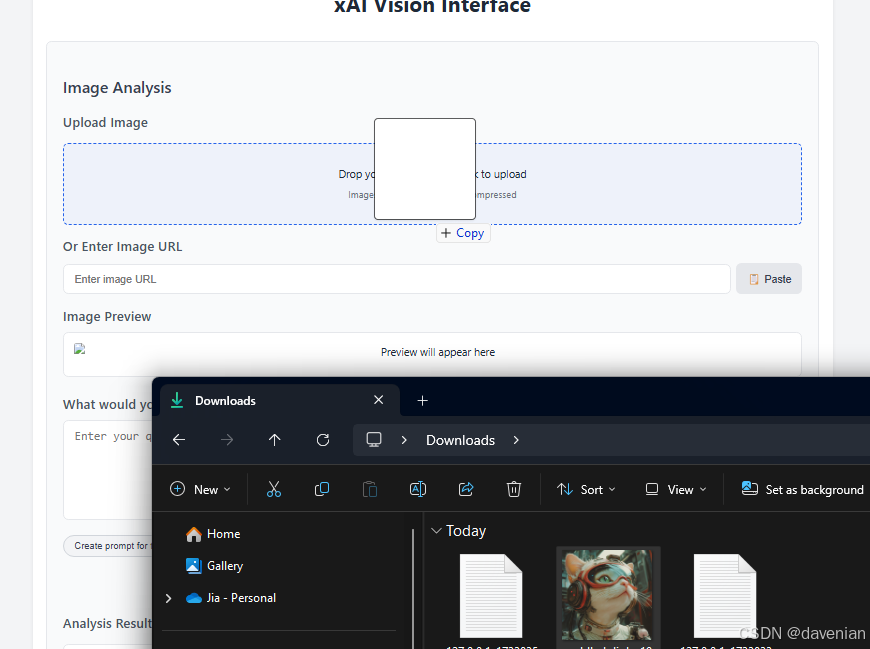This screenshot has width=870, height=649.
Task: Click the forward arrow in File Explorer
Action: coord(227,440)
